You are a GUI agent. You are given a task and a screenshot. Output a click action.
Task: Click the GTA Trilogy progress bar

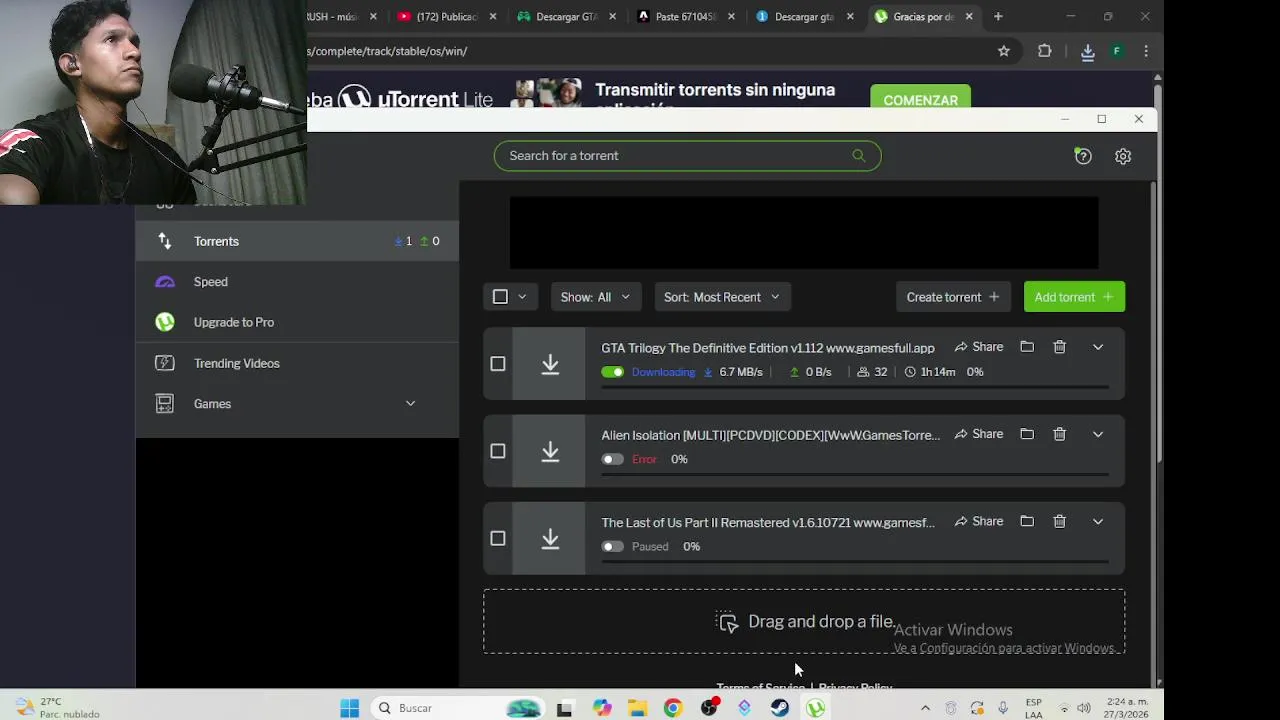(855, 386)
